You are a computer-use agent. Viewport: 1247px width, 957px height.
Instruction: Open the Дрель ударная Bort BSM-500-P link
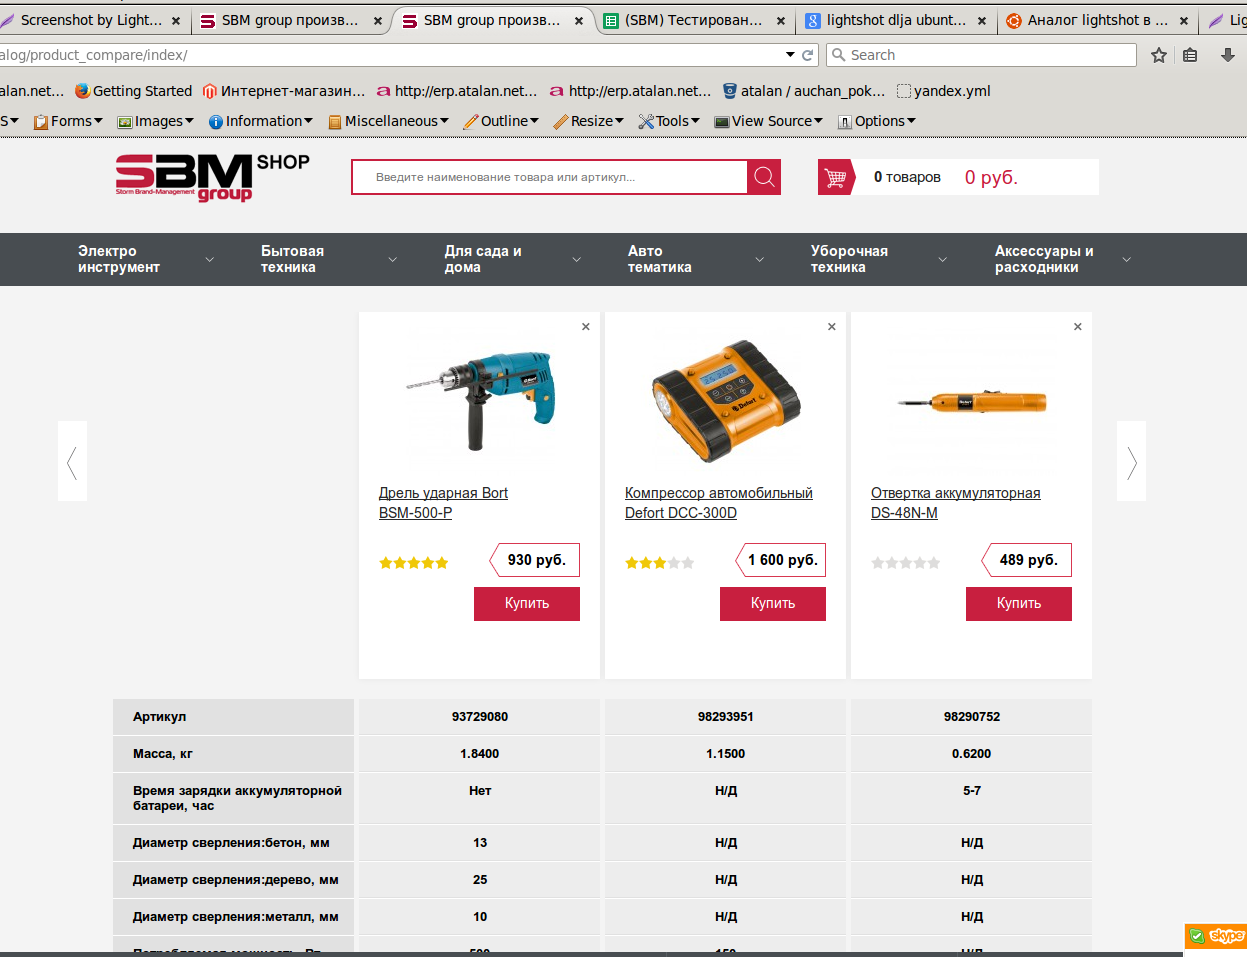click(443, 503)
